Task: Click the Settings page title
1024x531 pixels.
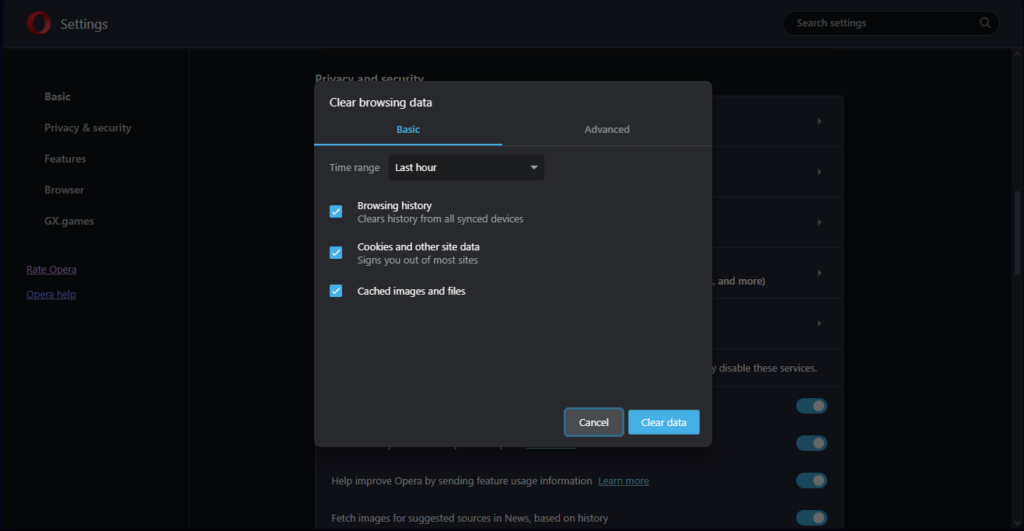Action: (x=84, y=24)
